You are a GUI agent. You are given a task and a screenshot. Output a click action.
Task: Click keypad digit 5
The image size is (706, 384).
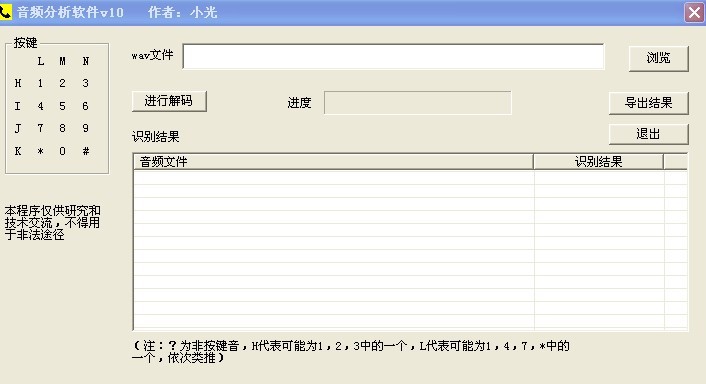[x=62, y=106]
